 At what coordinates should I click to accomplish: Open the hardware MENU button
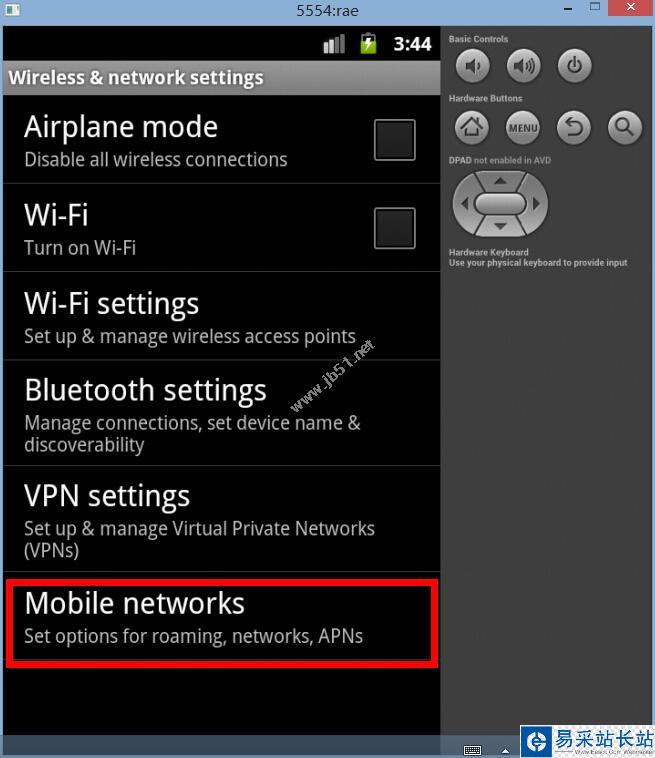[523, 128]
